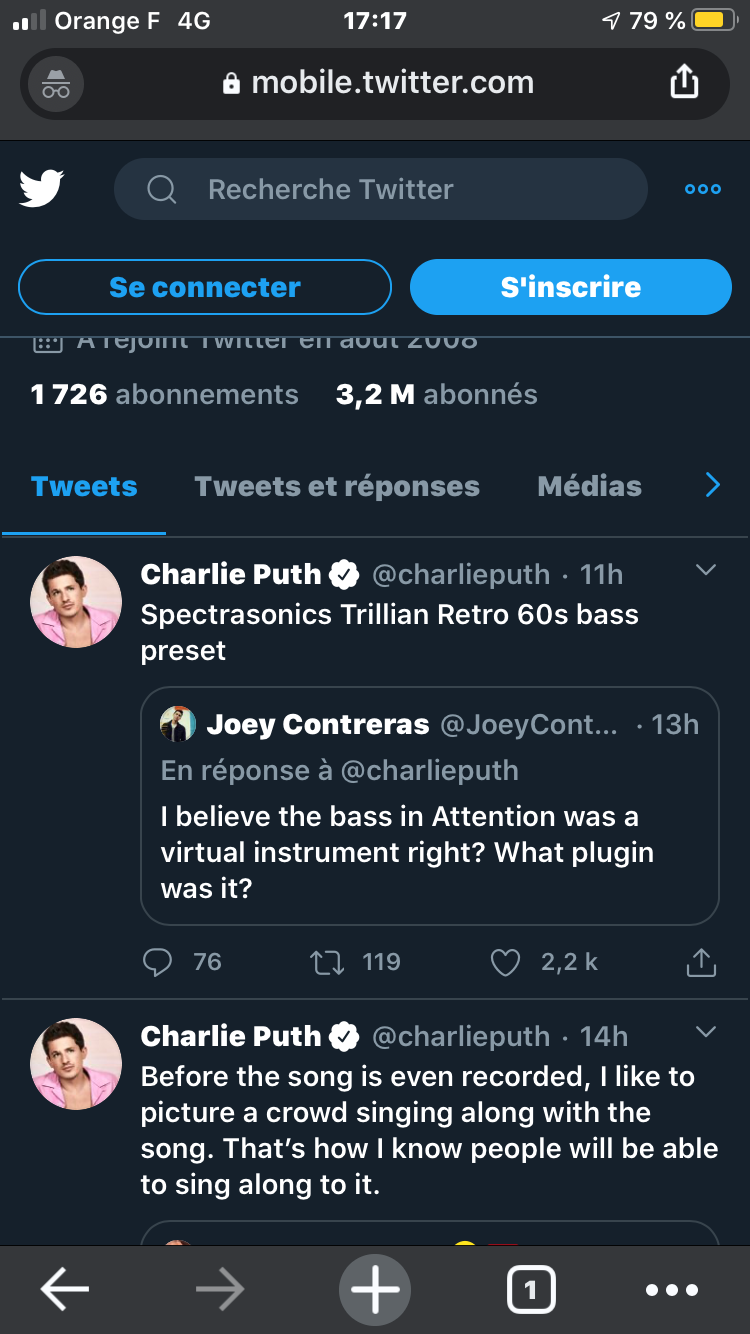Open the three-dot menu beside search
This screenshot has height=1334, width=750.
coord(702,189)
